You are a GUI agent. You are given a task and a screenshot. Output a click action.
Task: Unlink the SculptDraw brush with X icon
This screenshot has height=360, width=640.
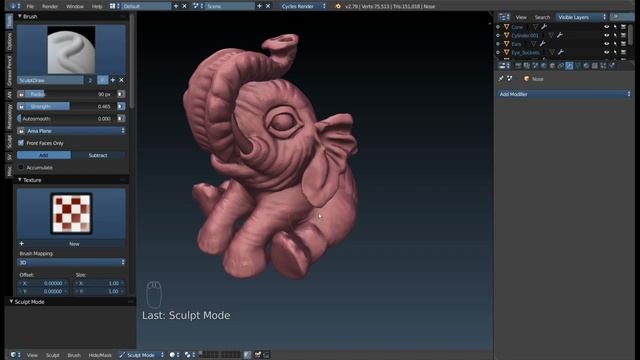(x=121, y=80)
